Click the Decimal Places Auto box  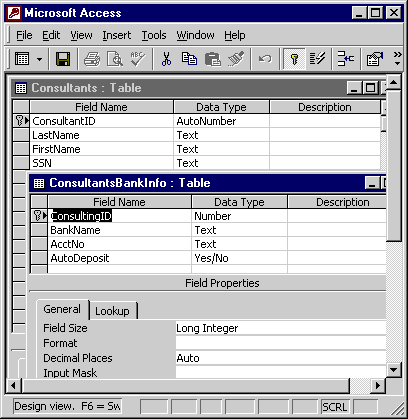tap(281, 358)
